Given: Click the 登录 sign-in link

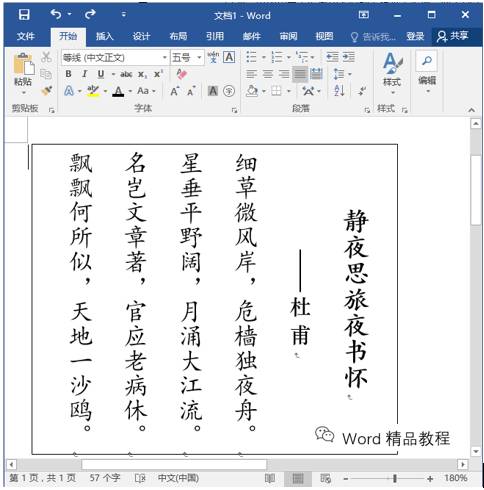Looking at the screenshot, I should [x=415, y=36].
